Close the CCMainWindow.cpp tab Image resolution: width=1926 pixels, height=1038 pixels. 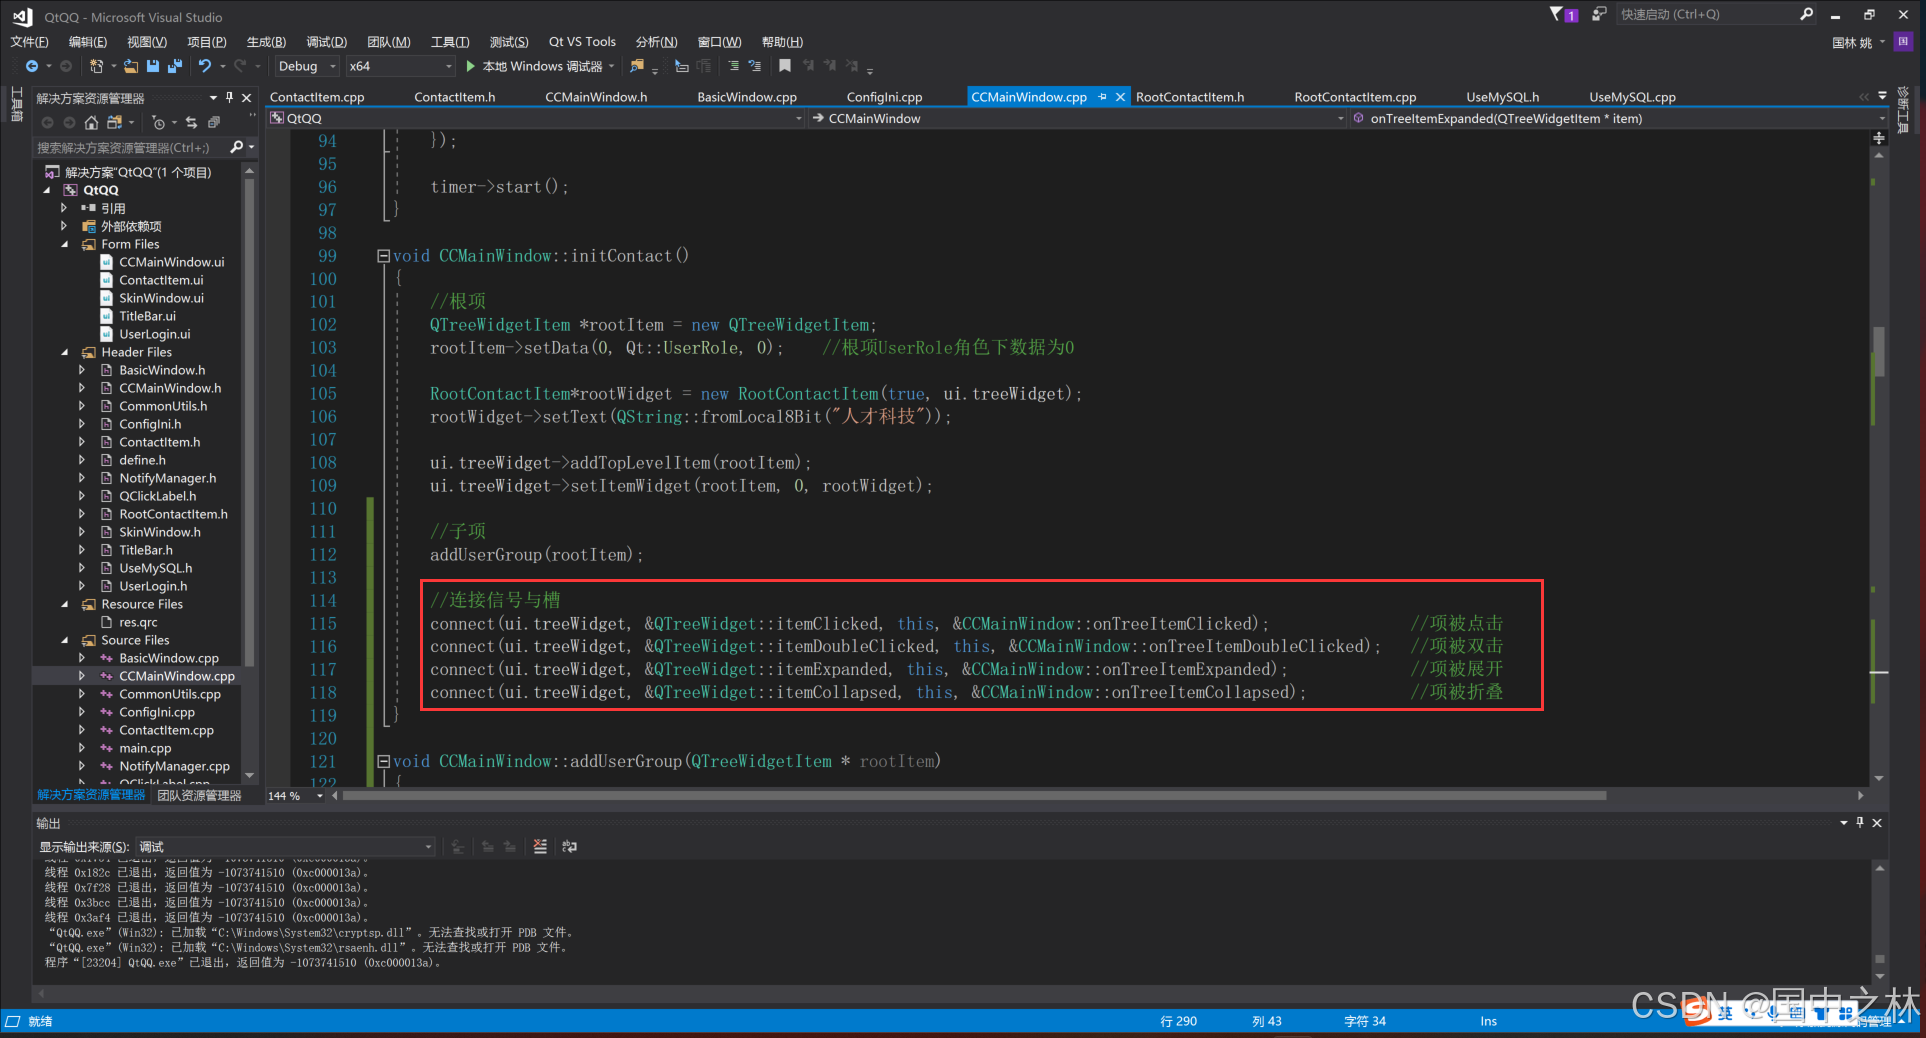point(1120,97)
